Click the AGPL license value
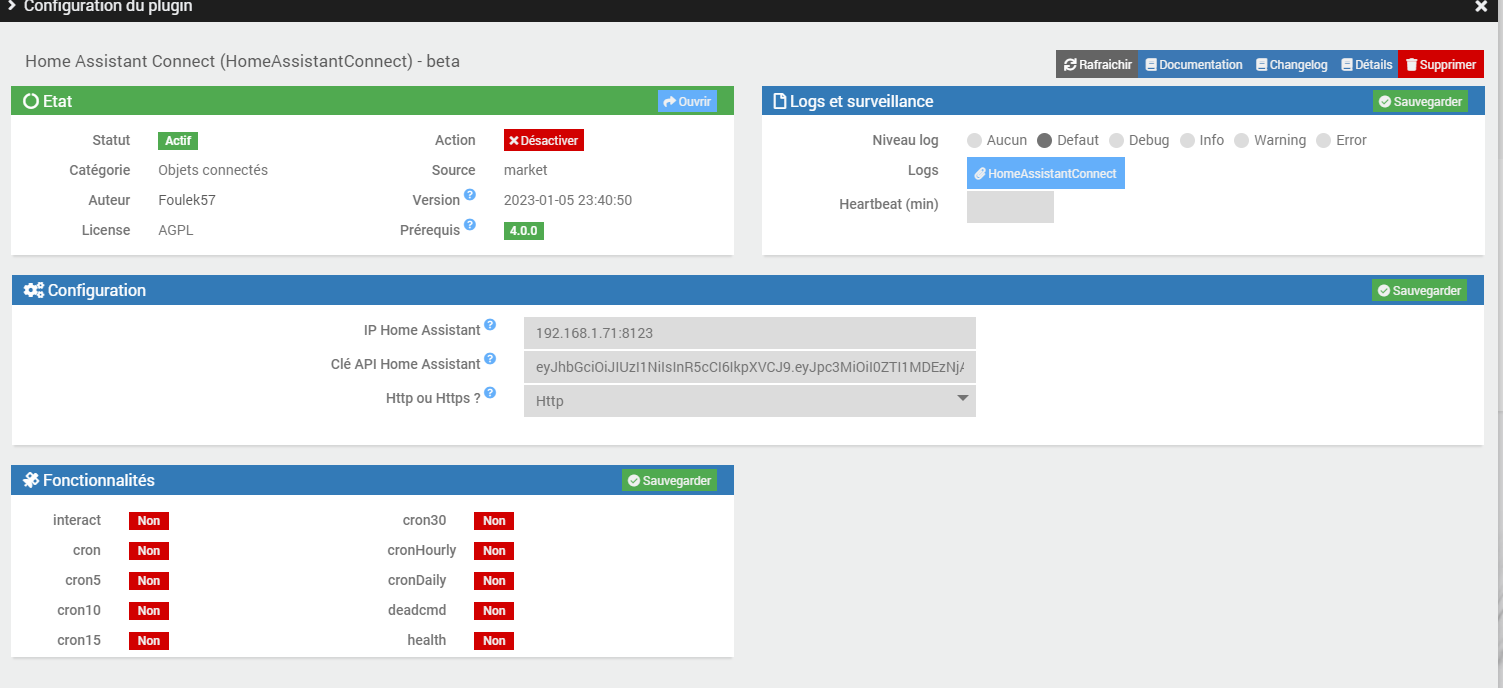Screen dimensions: 1503x688 point(176,230)
